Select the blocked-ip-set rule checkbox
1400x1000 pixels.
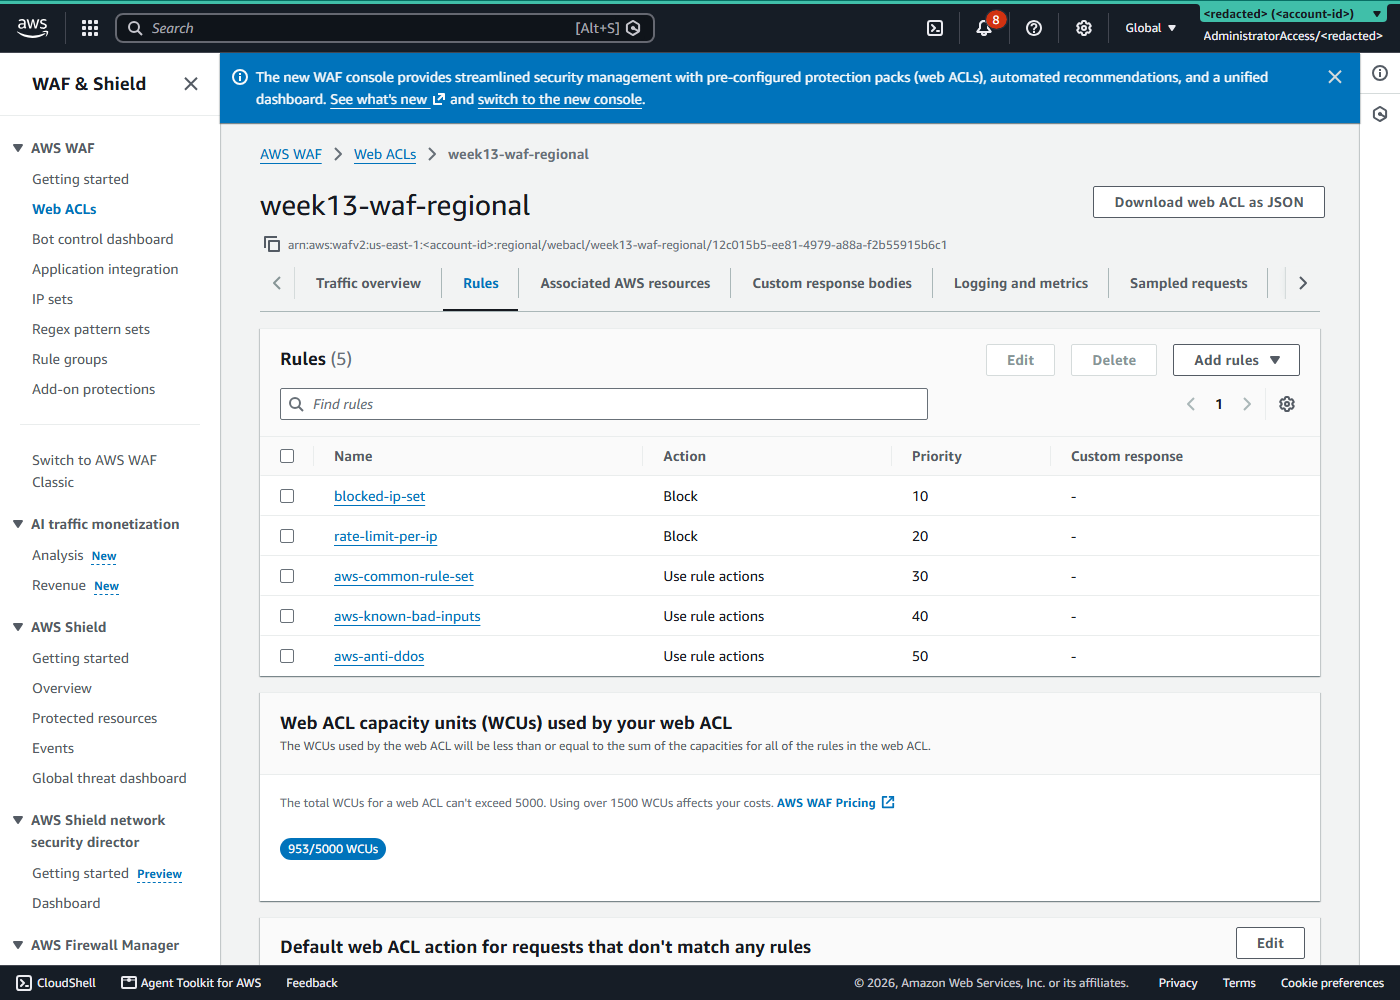[x=287, y=496]
